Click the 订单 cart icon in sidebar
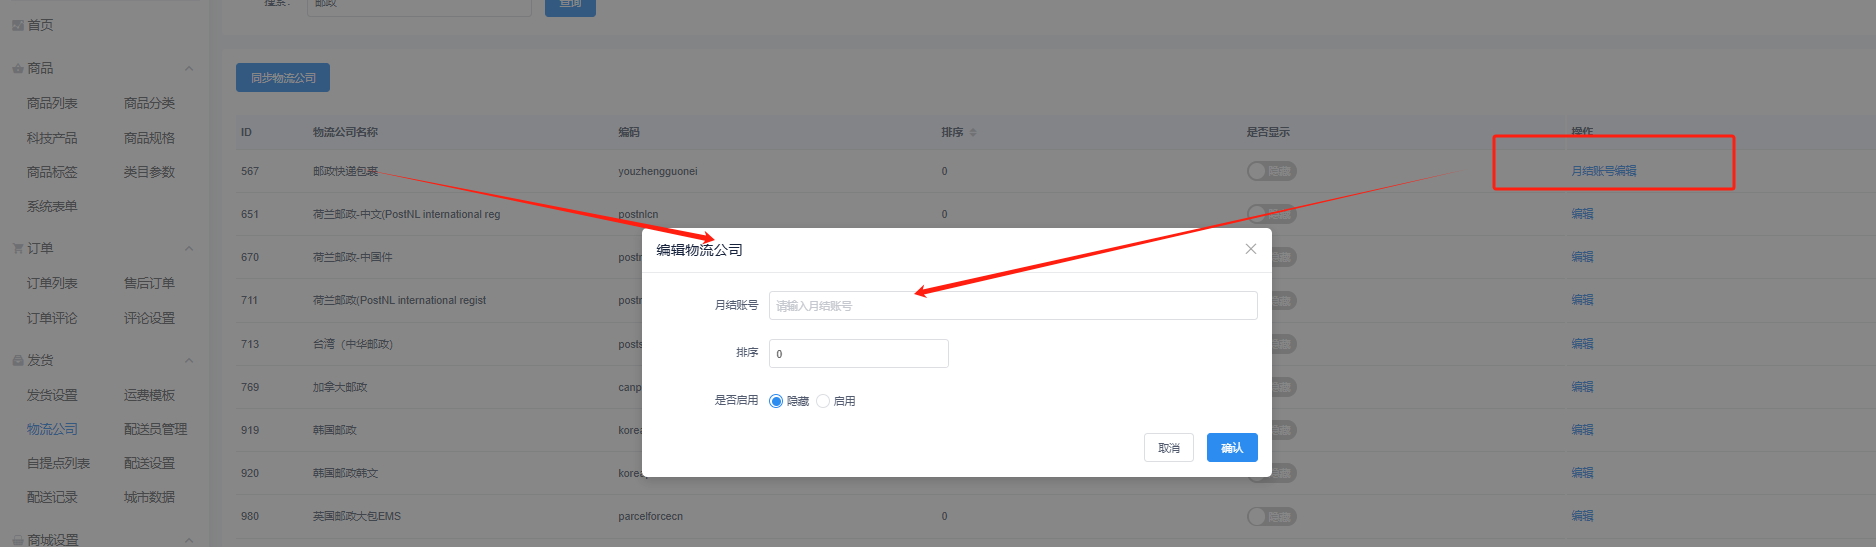 coord(18,248)
